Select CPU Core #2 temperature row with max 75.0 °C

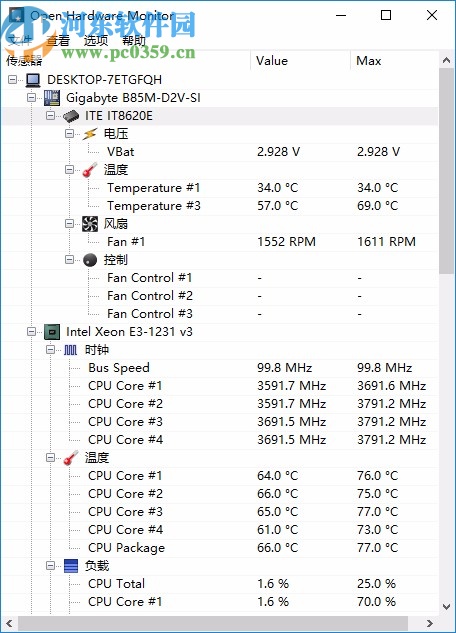[220, 494]
